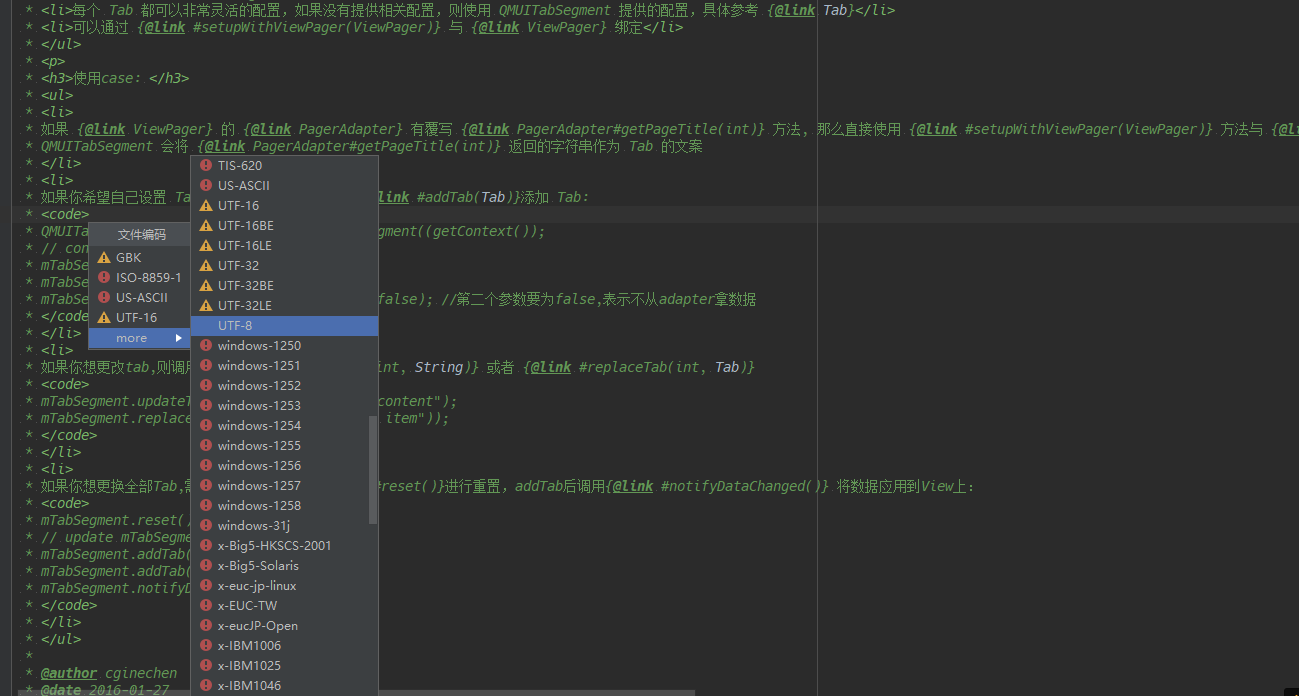Click the warning icon beside UTF-16BE
The width and height of the screenshot is (1299, 696).
click(206, 225)
